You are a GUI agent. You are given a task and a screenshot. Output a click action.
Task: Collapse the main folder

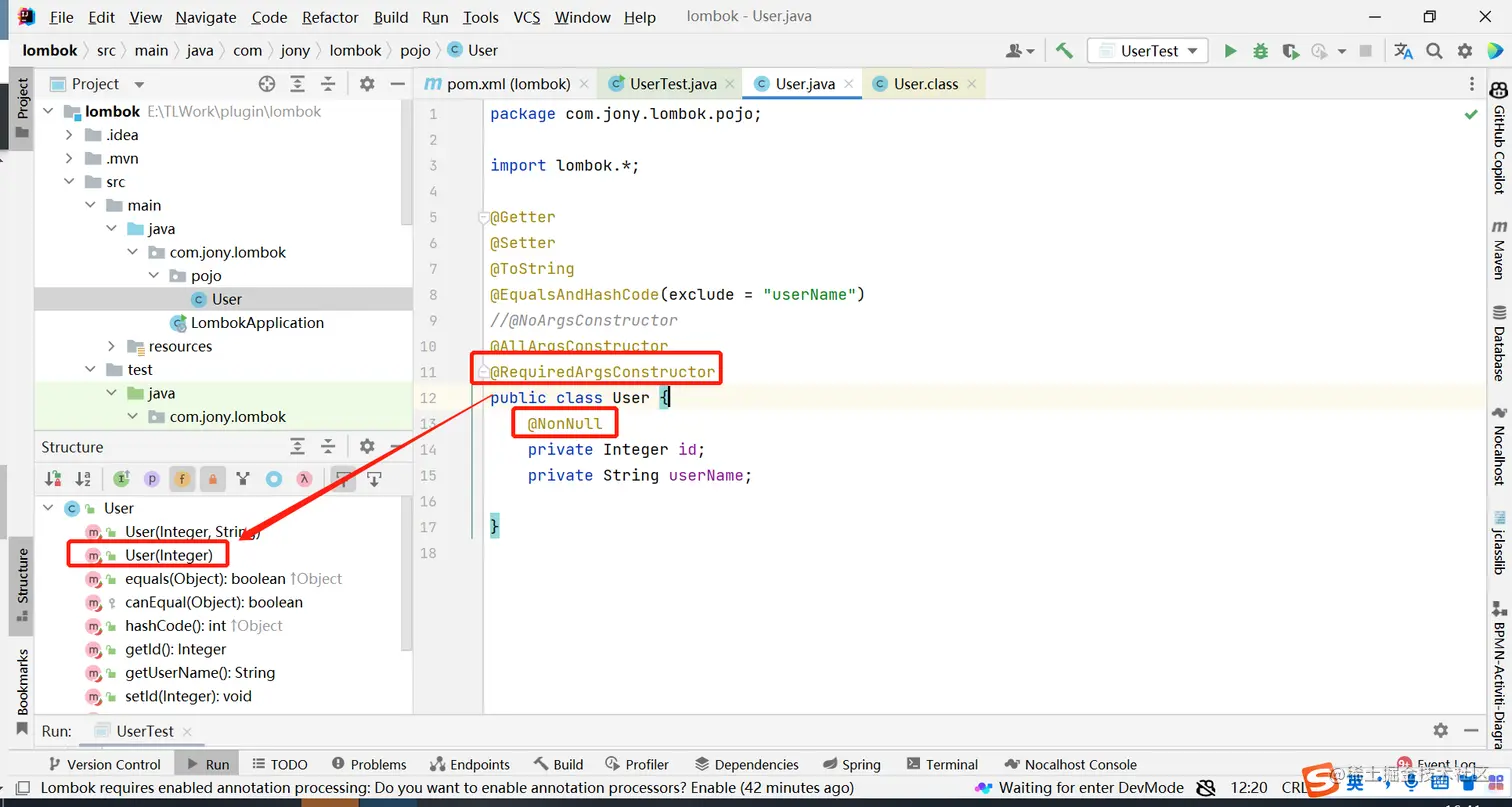(x=91, y=205)
